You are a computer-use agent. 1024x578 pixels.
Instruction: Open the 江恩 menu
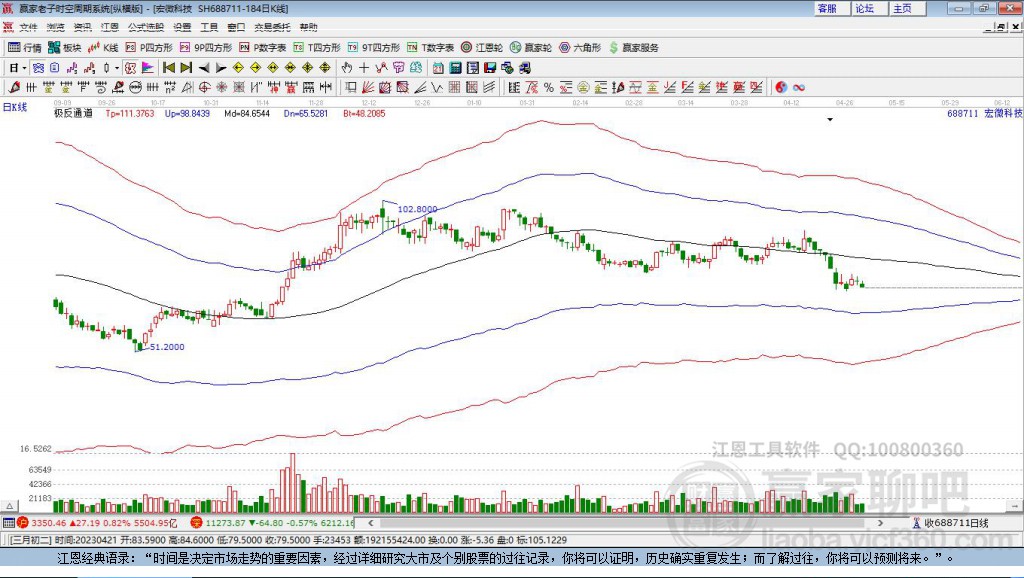[110, 27]
